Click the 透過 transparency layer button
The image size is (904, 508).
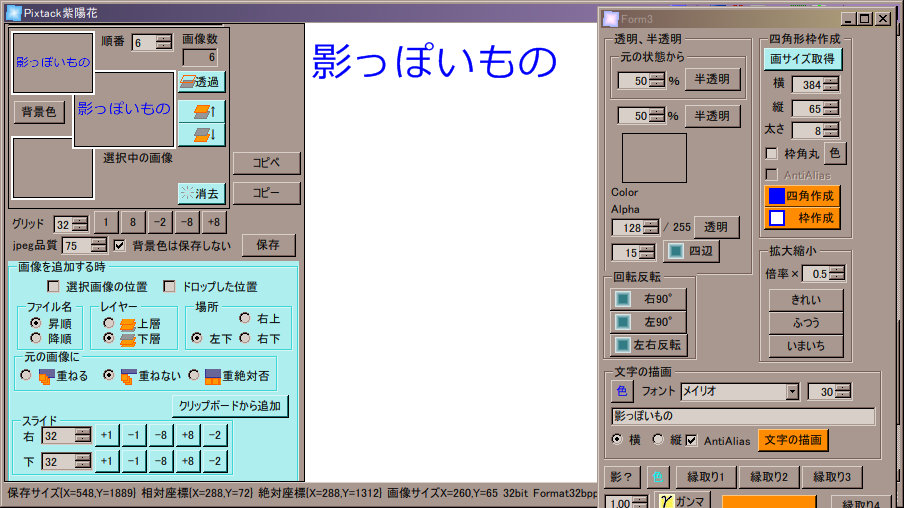pyautogui.click(x=201, y=82)
